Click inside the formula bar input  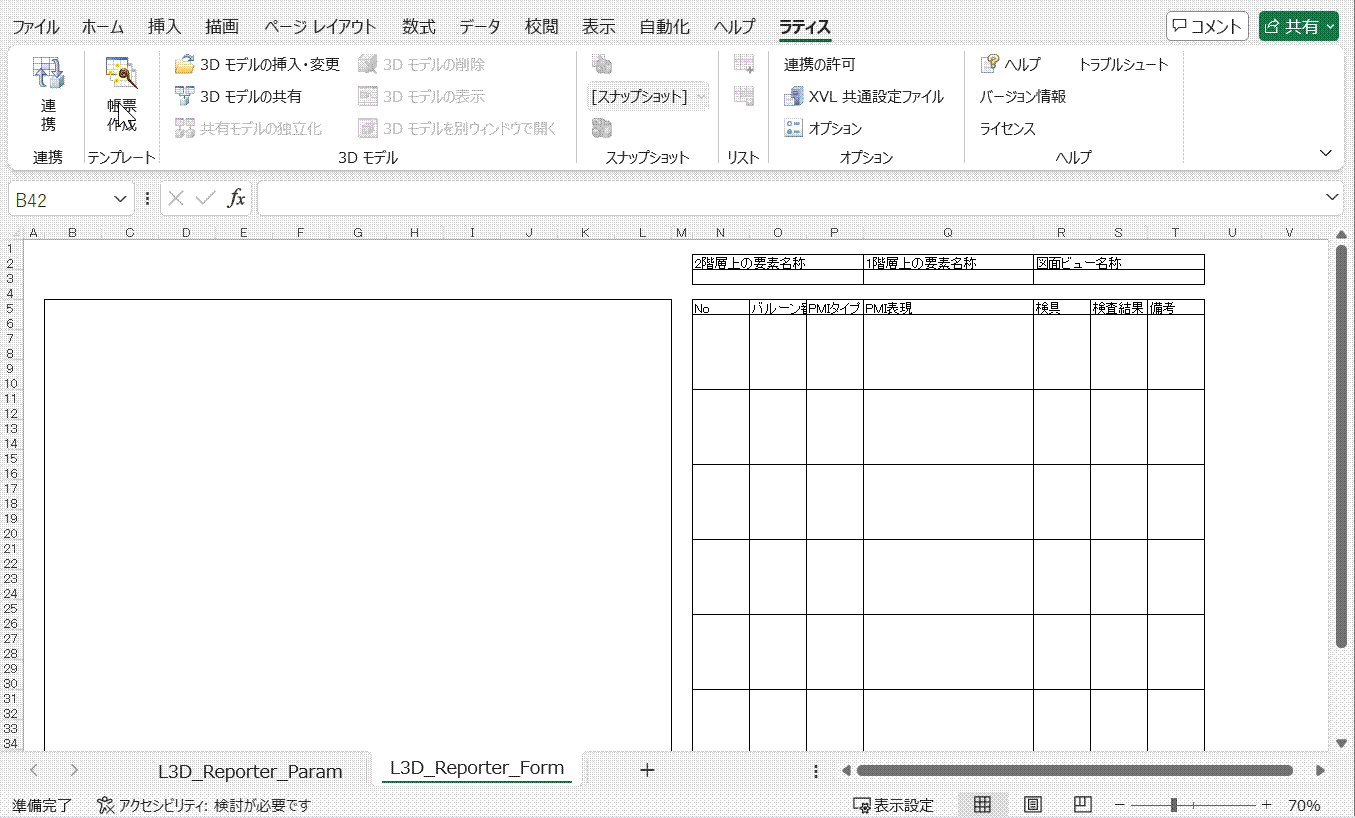(x=788, y=198)
